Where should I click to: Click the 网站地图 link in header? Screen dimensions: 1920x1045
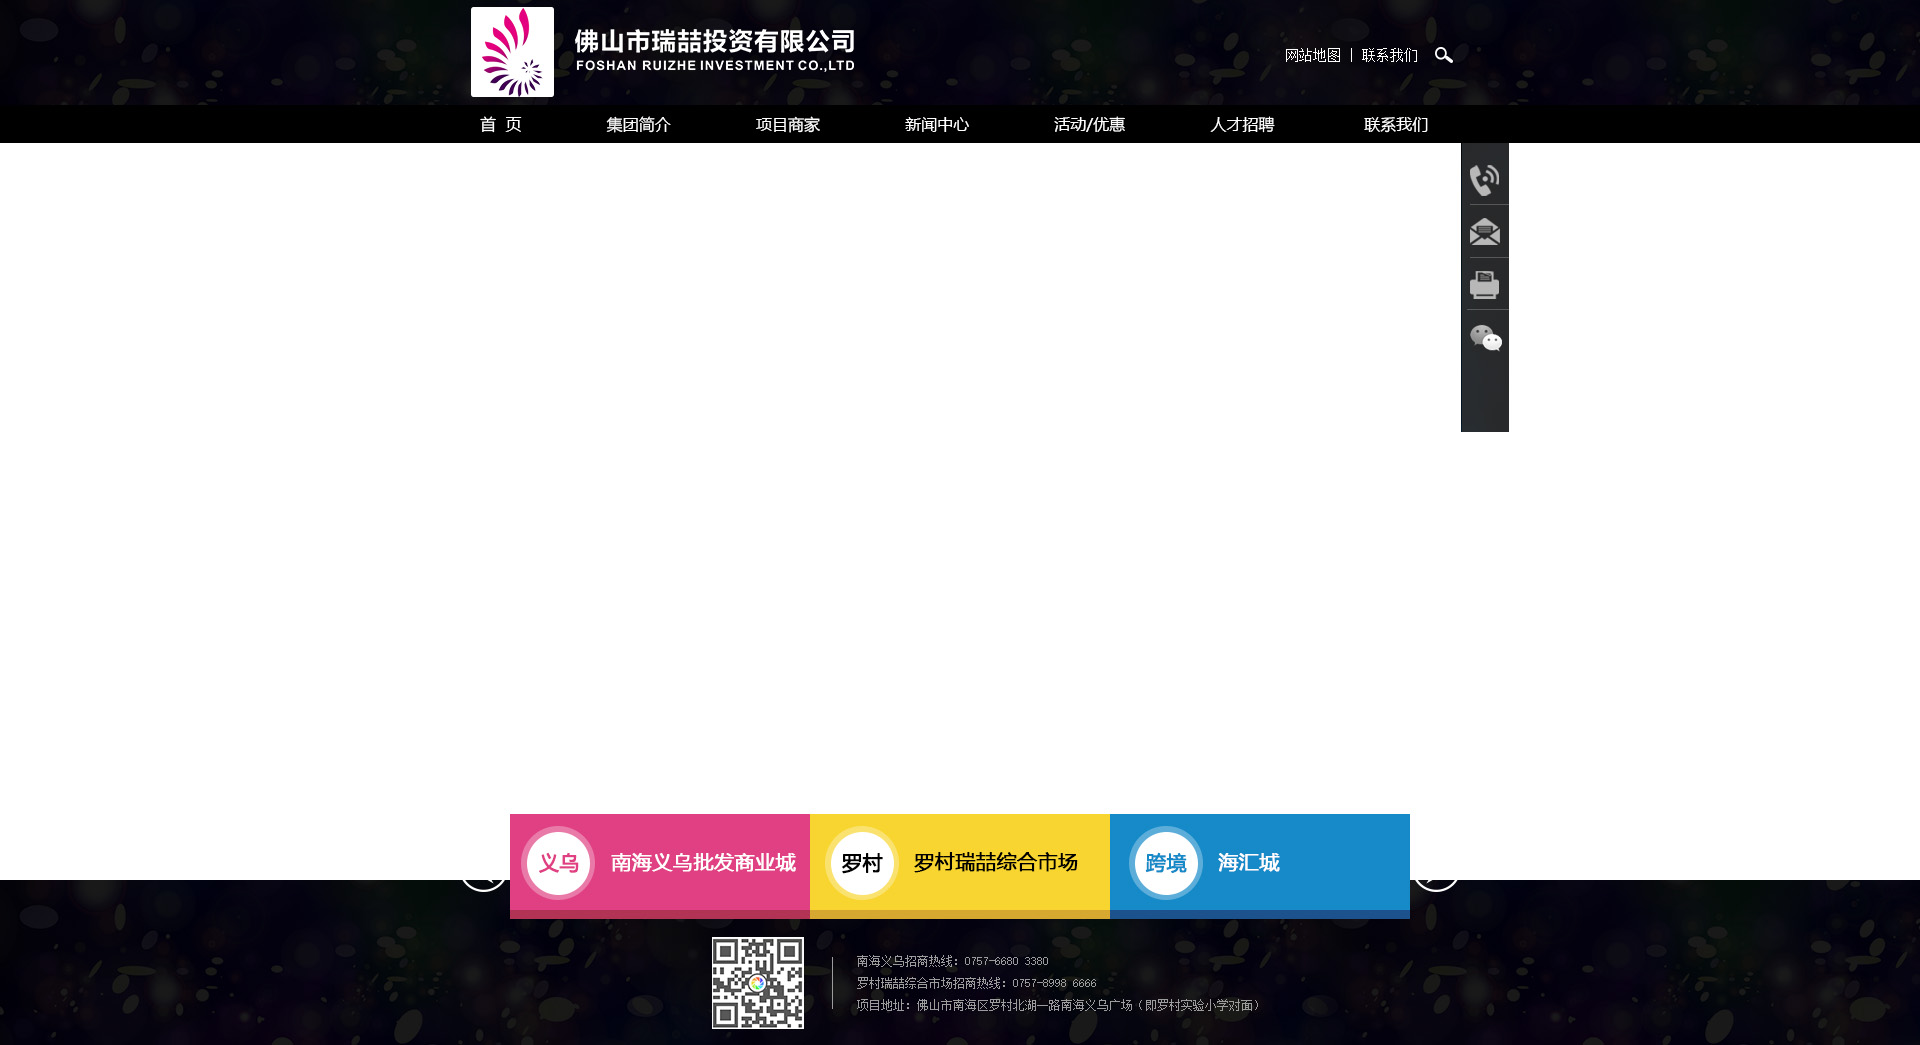click(1312, 55)
